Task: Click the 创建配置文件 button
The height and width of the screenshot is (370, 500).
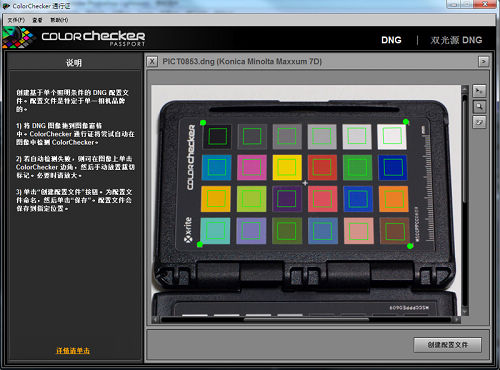Action: tap(447, 345)
